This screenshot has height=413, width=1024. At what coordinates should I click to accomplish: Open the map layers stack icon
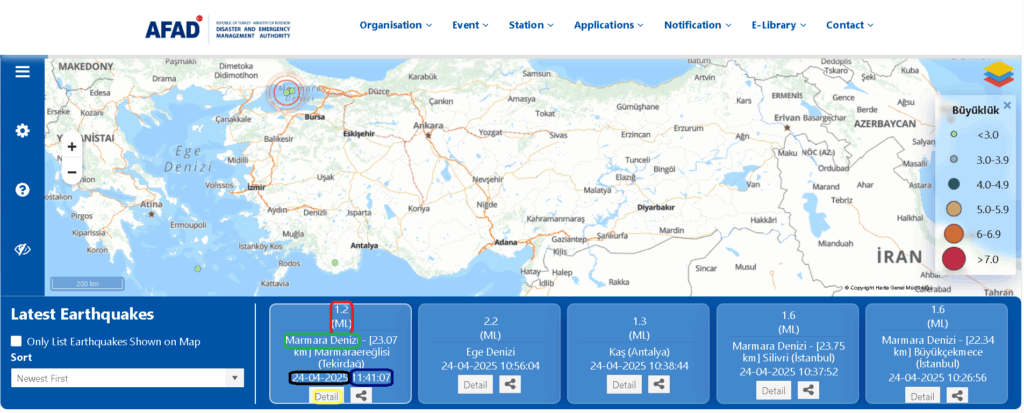pyautogui.click(x=997, y=74)
